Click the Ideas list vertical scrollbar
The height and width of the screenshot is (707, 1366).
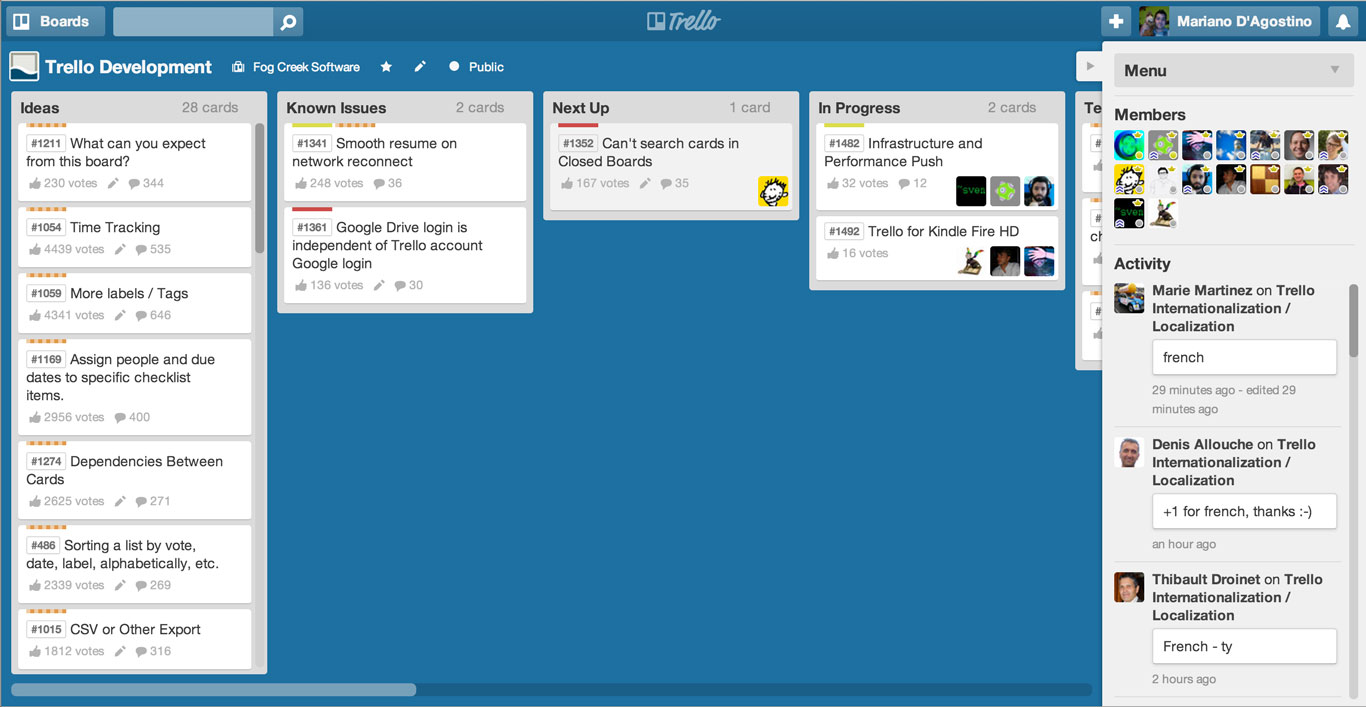(260, 189)
